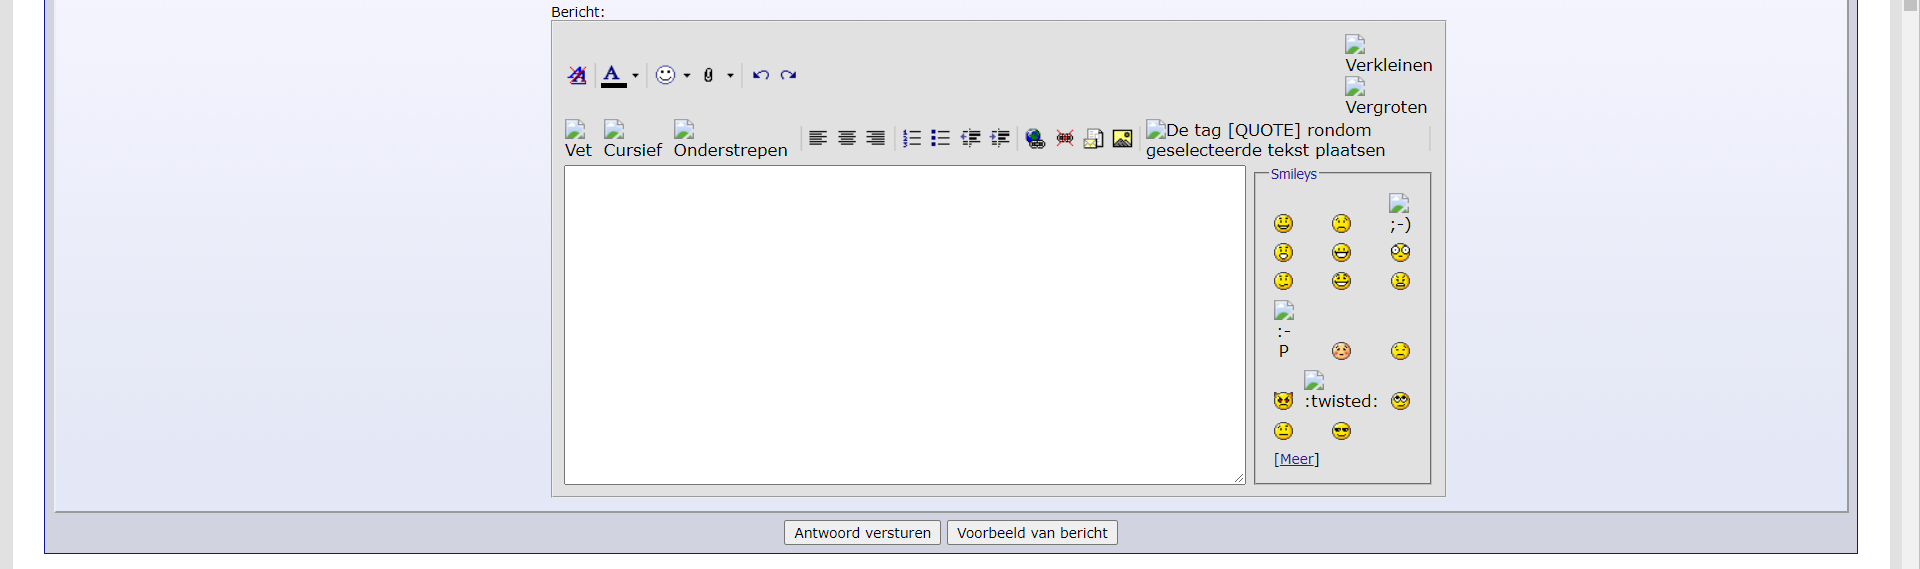Click the Remove text formatting icon

point(577,75)
